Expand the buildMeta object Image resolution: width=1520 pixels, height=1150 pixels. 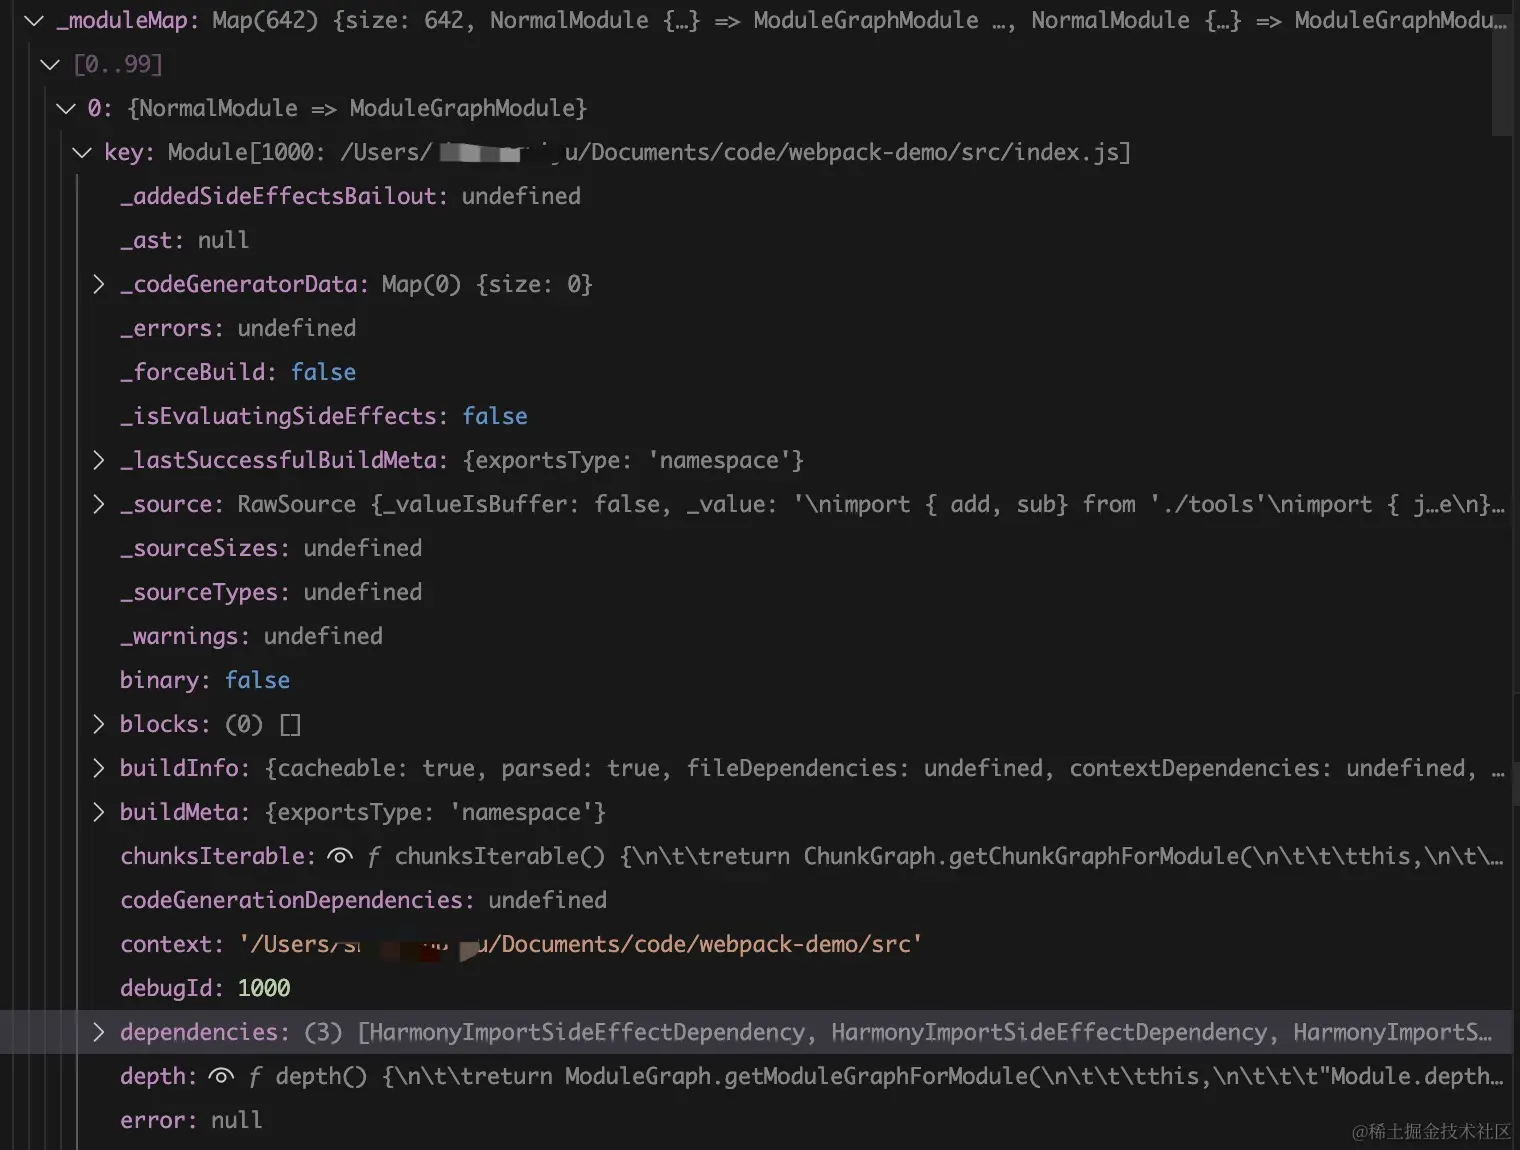pos(98,812)
